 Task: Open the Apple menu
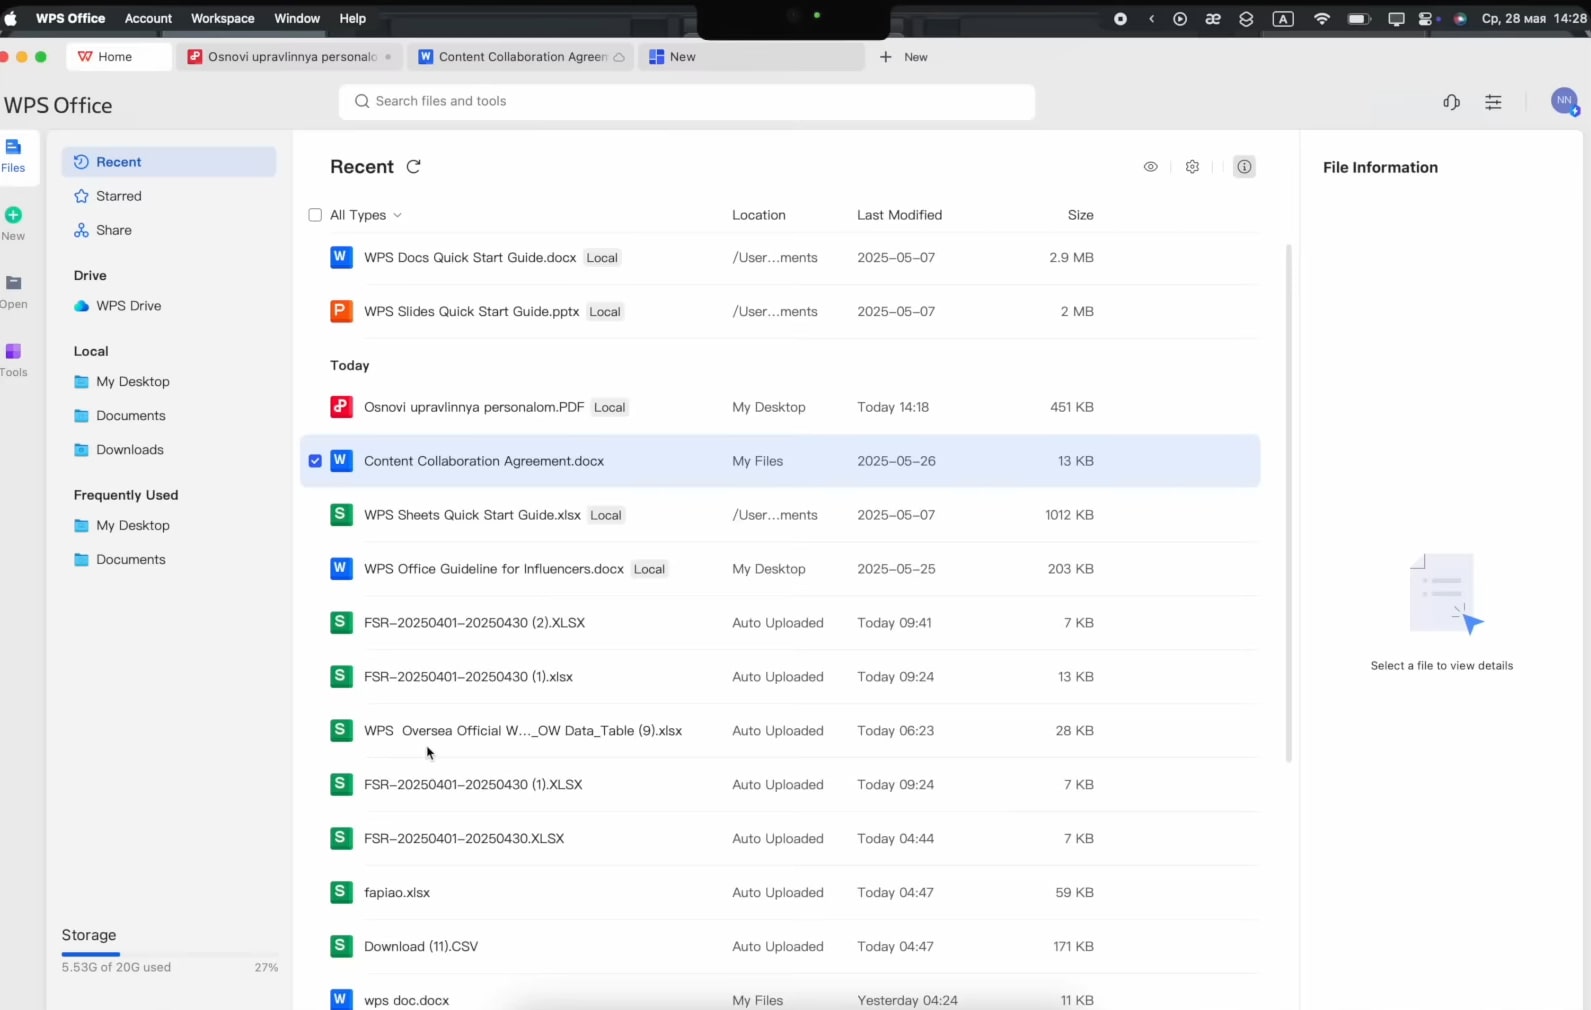[11, 18]
